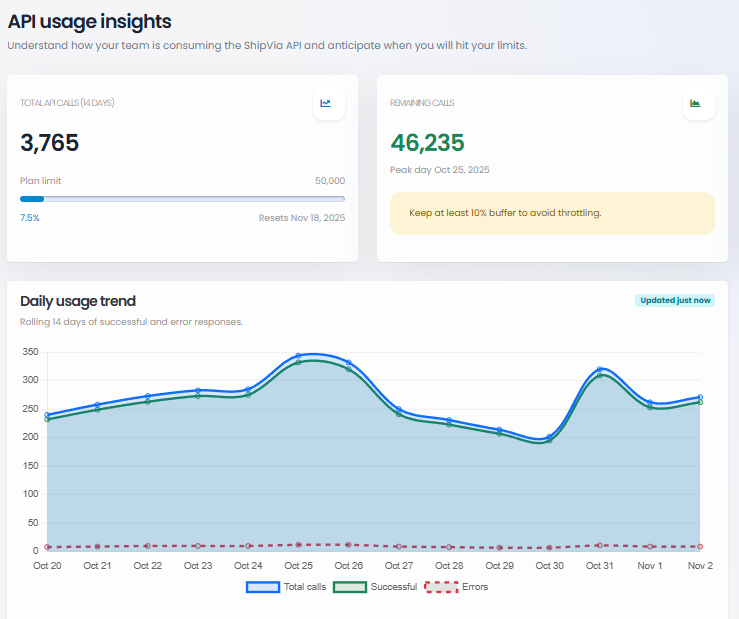Image resolution: width=739 pixels, height=619 pixels.
Task: Click the Total calls point for Oct 20
Action: pyautogui.click(x=47, y=415)
